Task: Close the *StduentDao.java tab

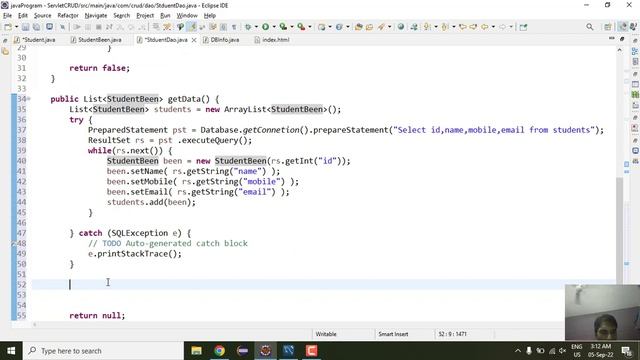Action: pyautogui.click(x=194, y=40)
